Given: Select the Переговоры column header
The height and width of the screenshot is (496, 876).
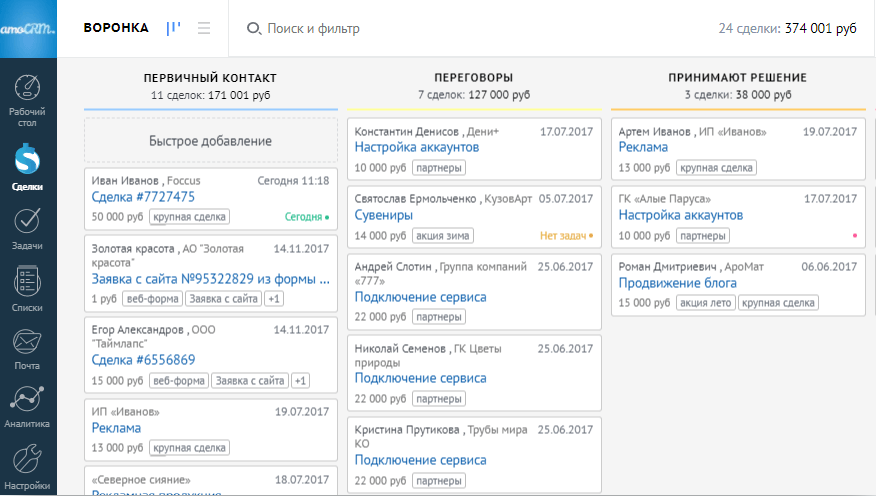Looking at the screenshot, I should click(x=474, y=78).
